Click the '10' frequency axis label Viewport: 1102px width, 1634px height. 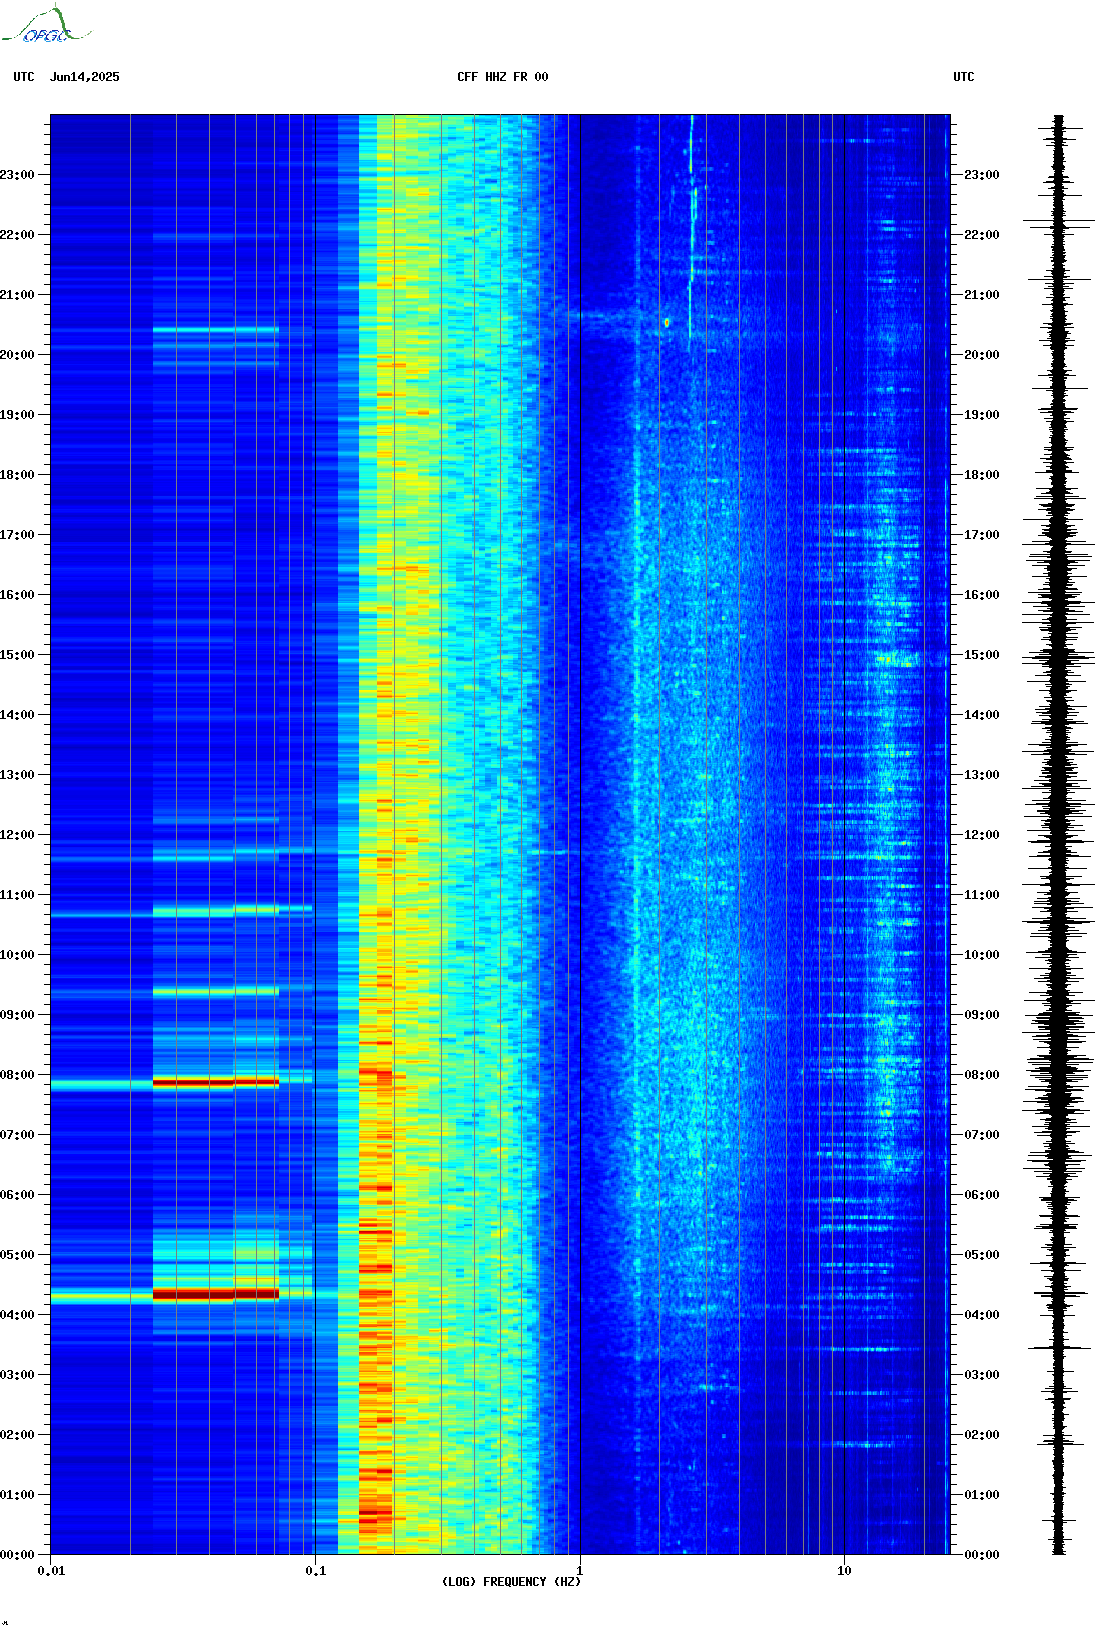[845, 1571]
